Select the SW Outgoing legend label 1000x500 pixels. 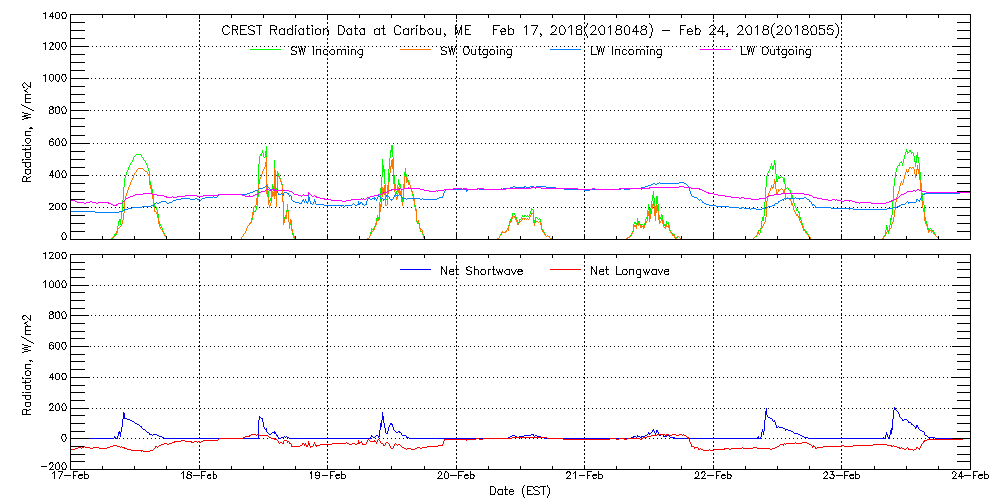point(477,51)
